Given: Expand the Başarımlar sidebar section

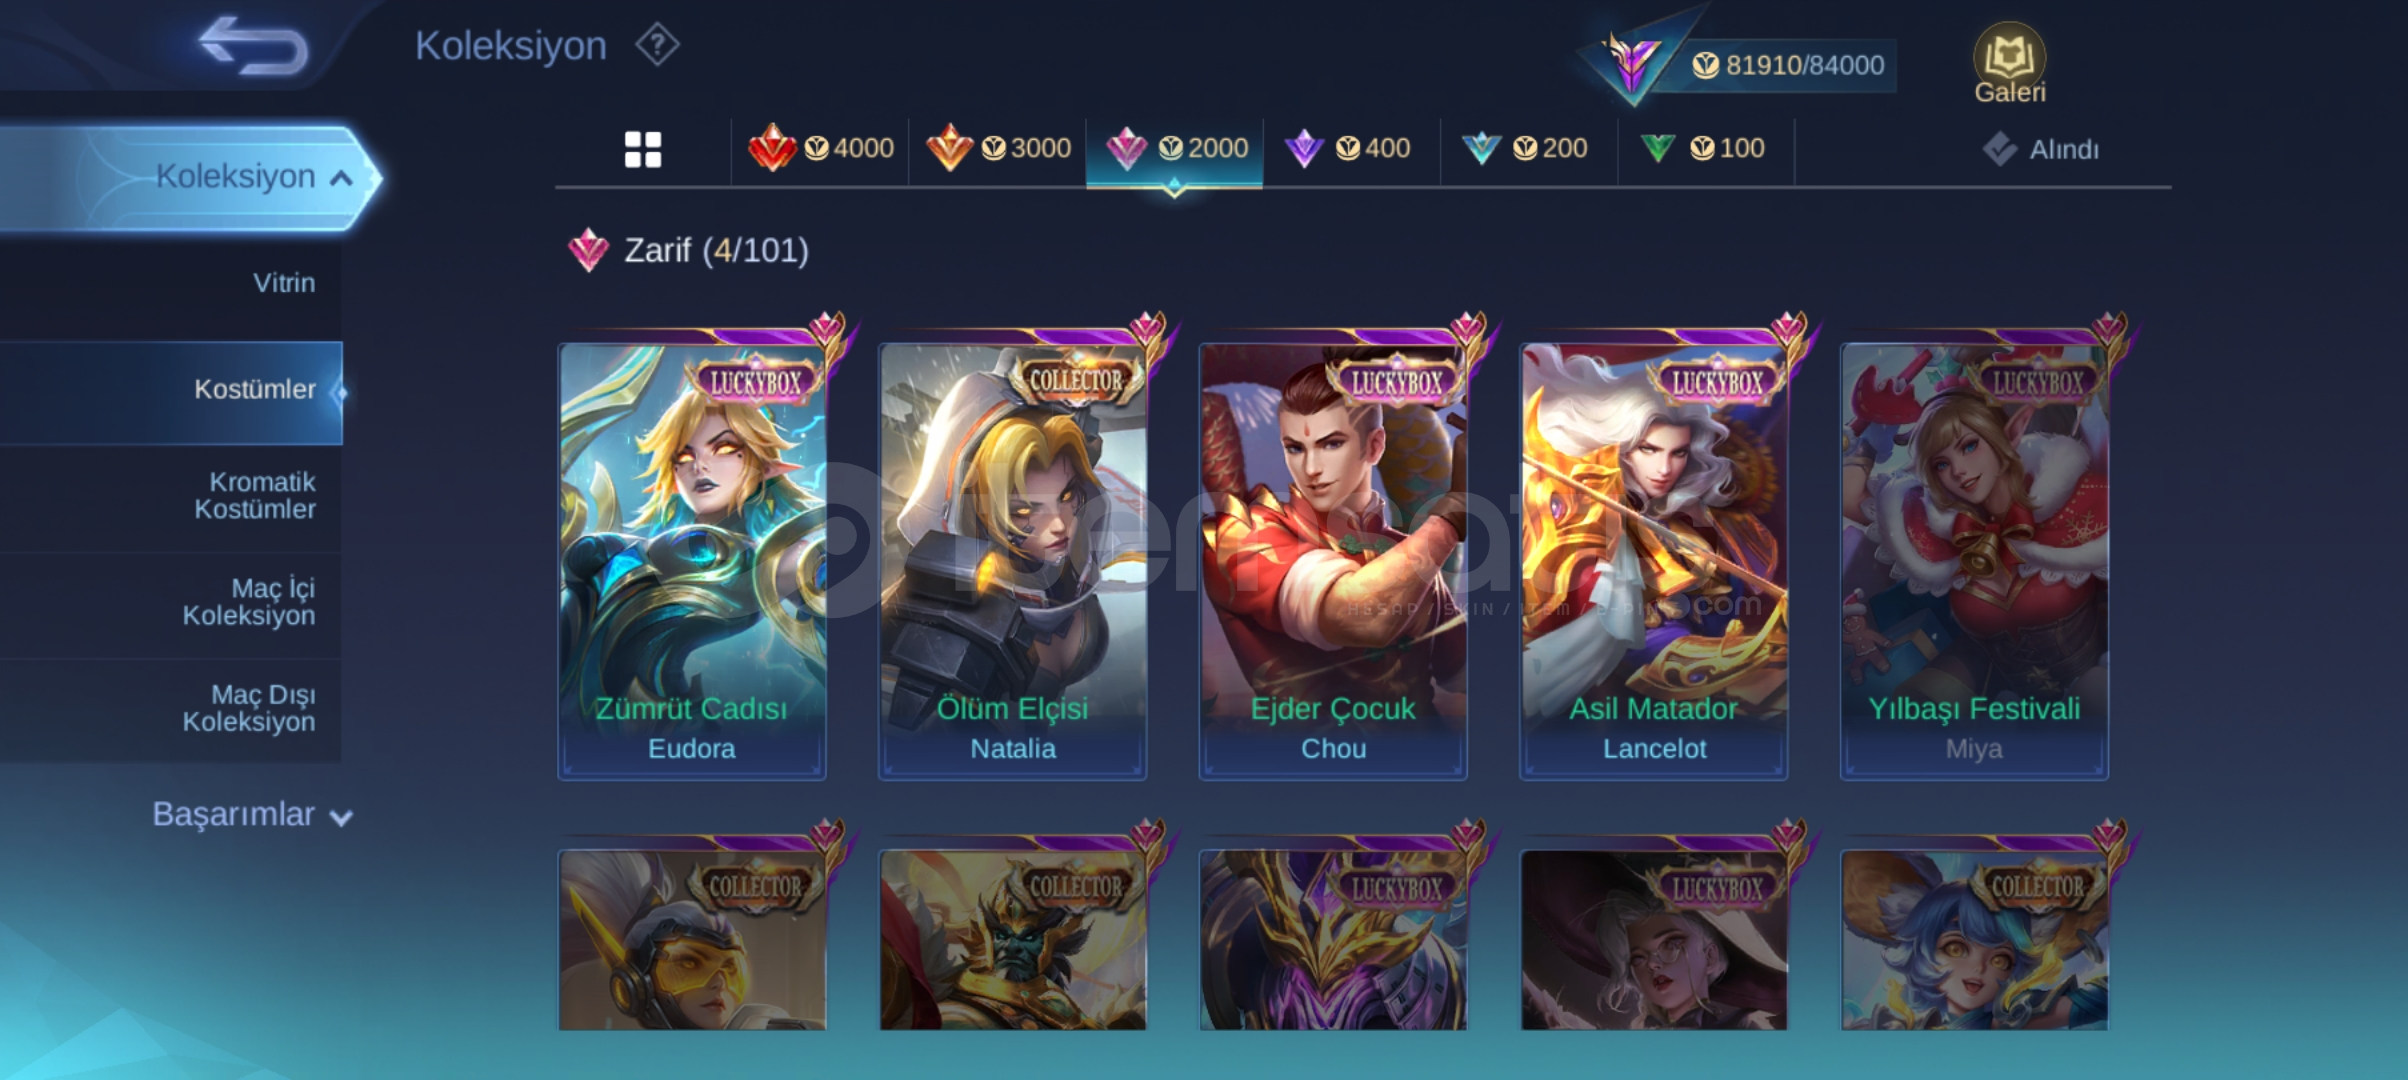Looking at the screenshot, I should (x=252, y=815).
